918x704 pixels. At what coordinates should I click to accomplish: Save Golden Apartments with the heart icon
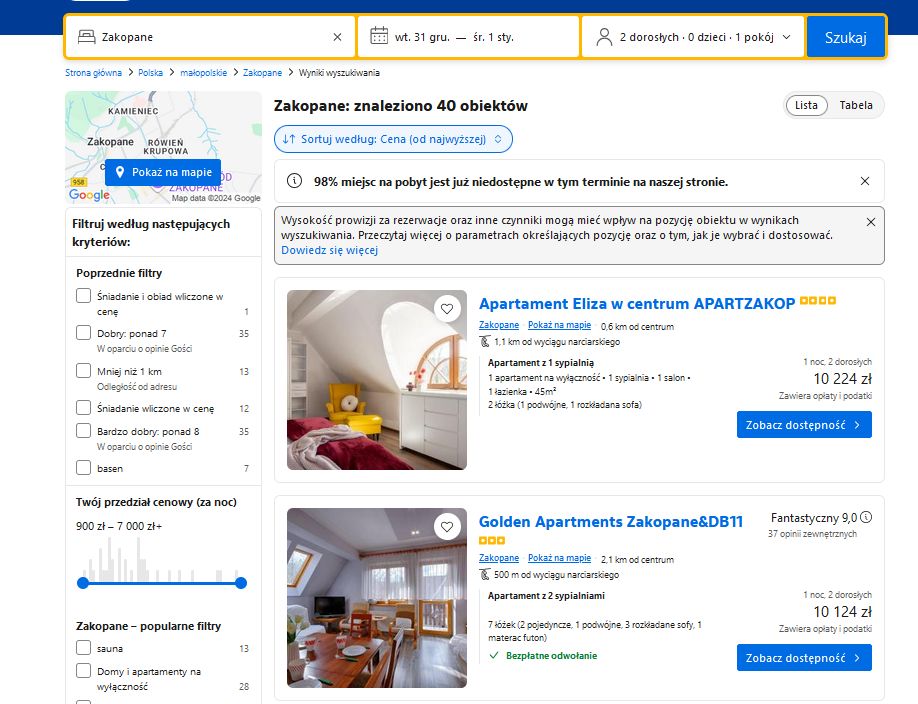click(x=447, y=527)
